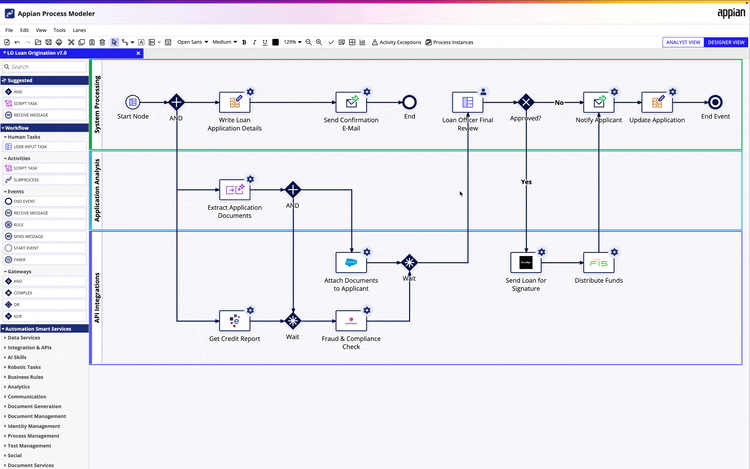Open the Lanes menu
750x469 pixels.
(79, 30)
